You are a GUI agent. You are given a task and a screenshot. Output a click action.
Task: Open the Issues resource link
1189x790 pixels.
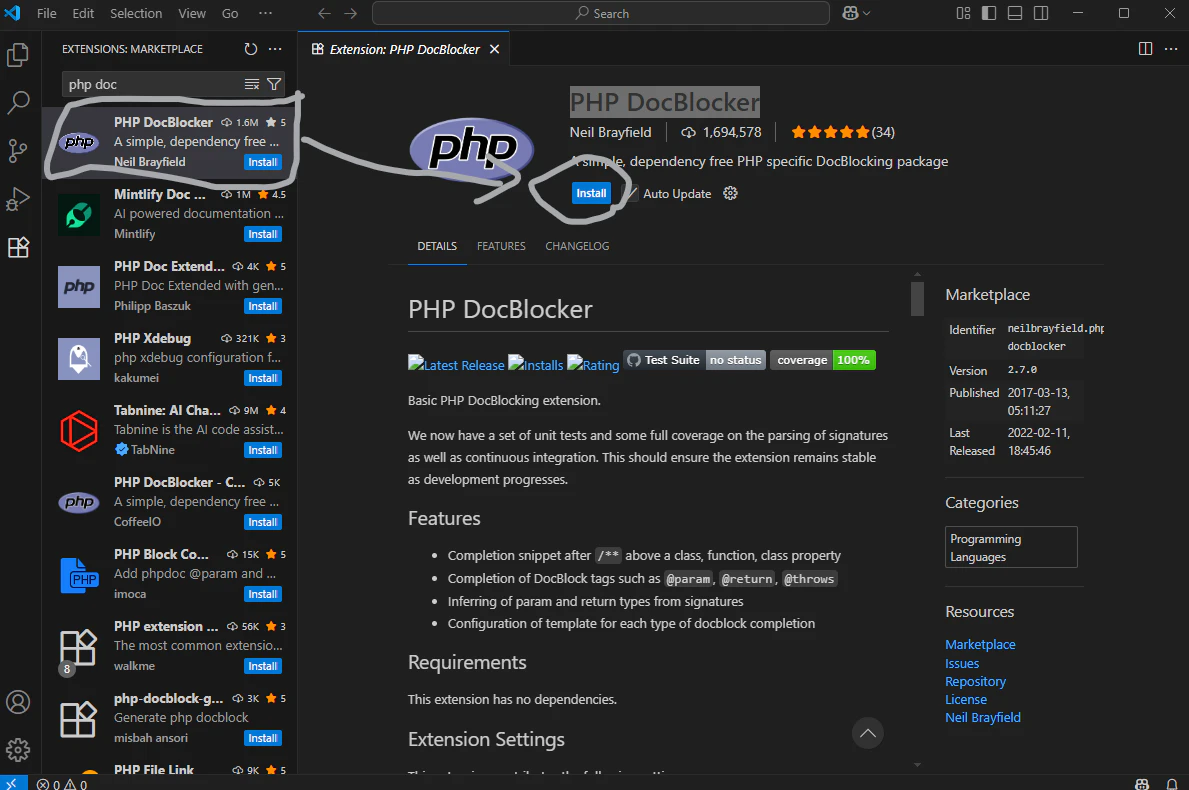[x=962, y=663]
